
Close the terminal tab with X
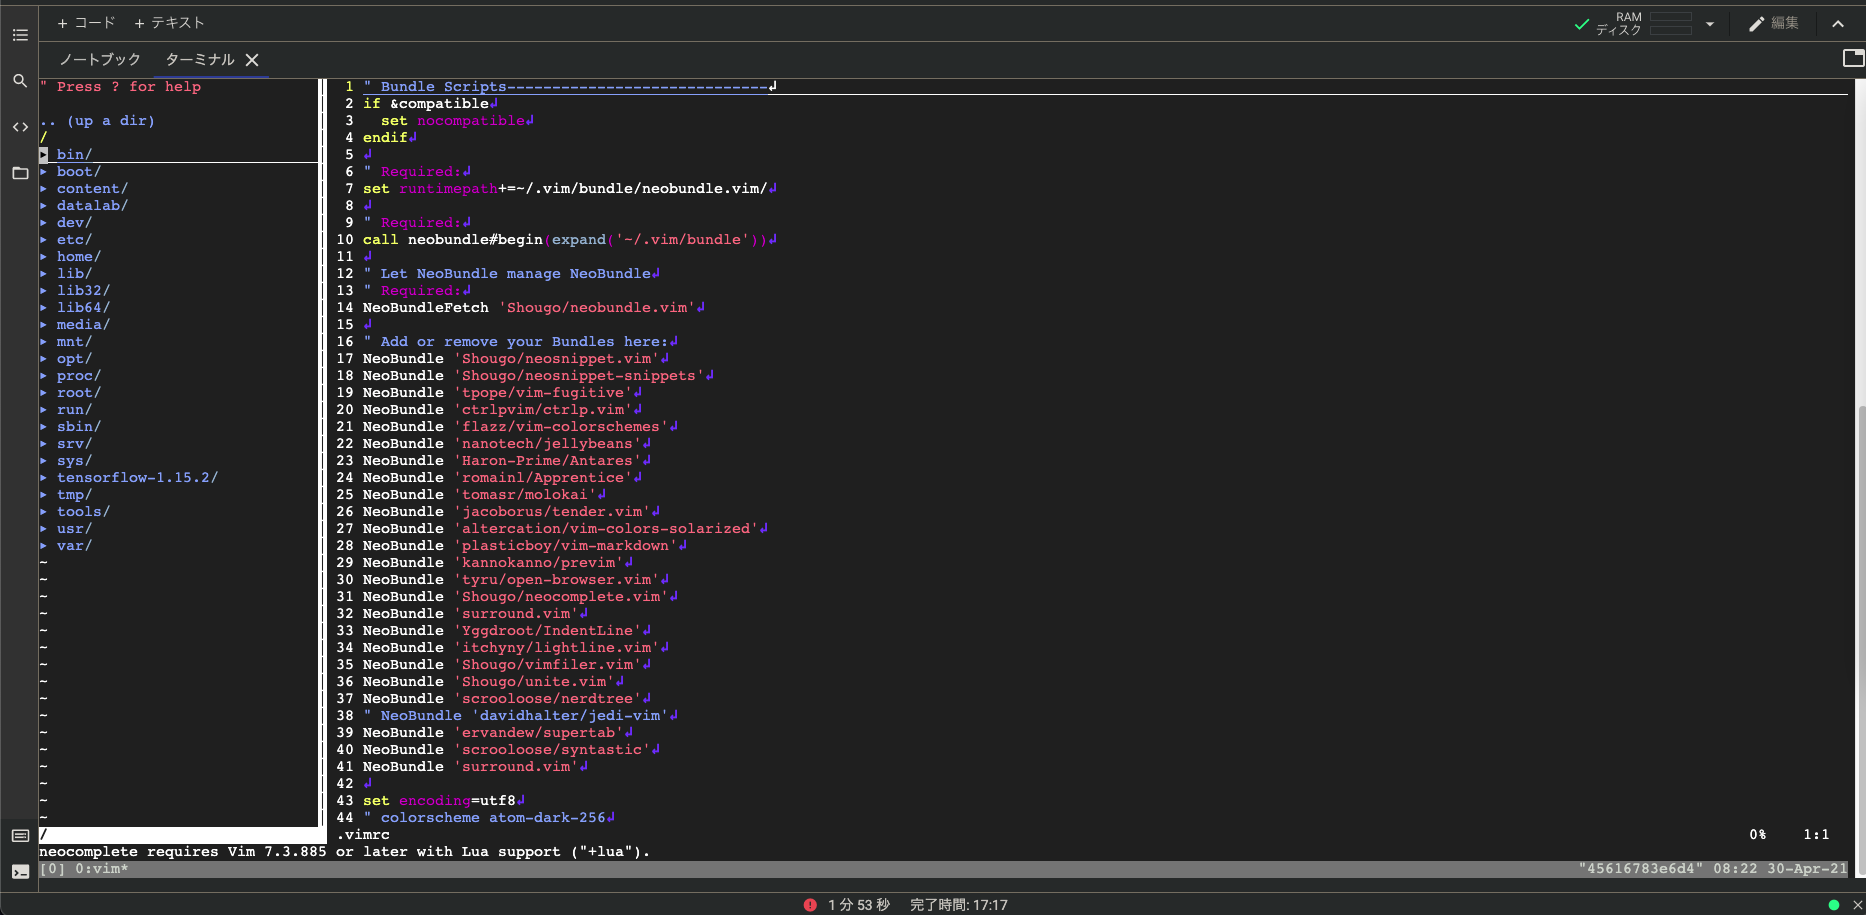(x=252, y=60)
